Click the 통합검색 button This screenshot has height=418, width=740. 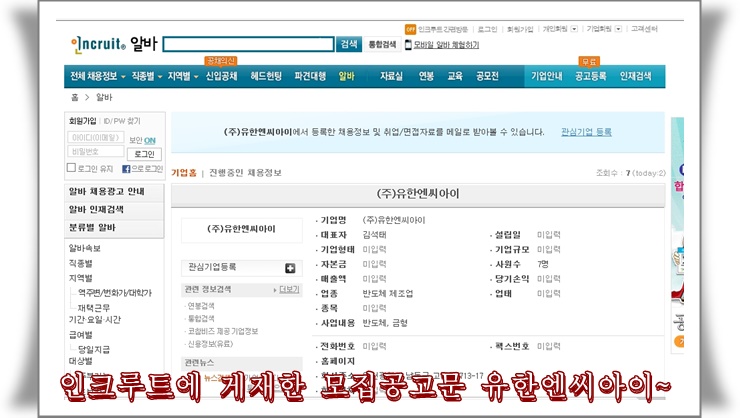tap(382, 44)
